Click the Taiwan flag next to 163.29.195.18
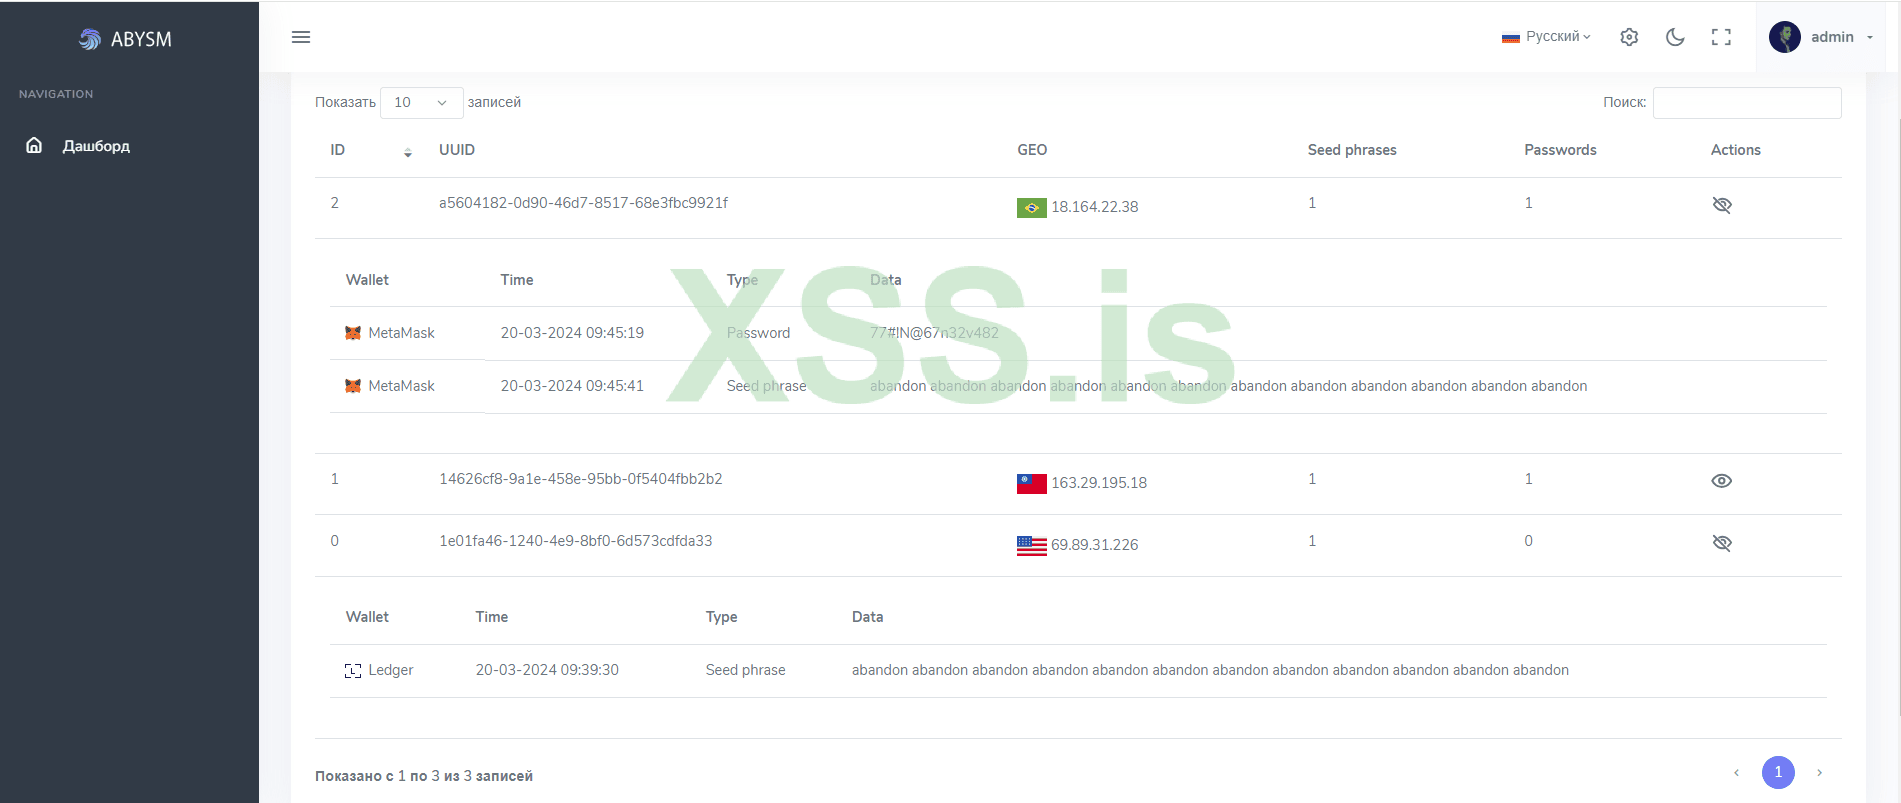 coord(1031,484)
